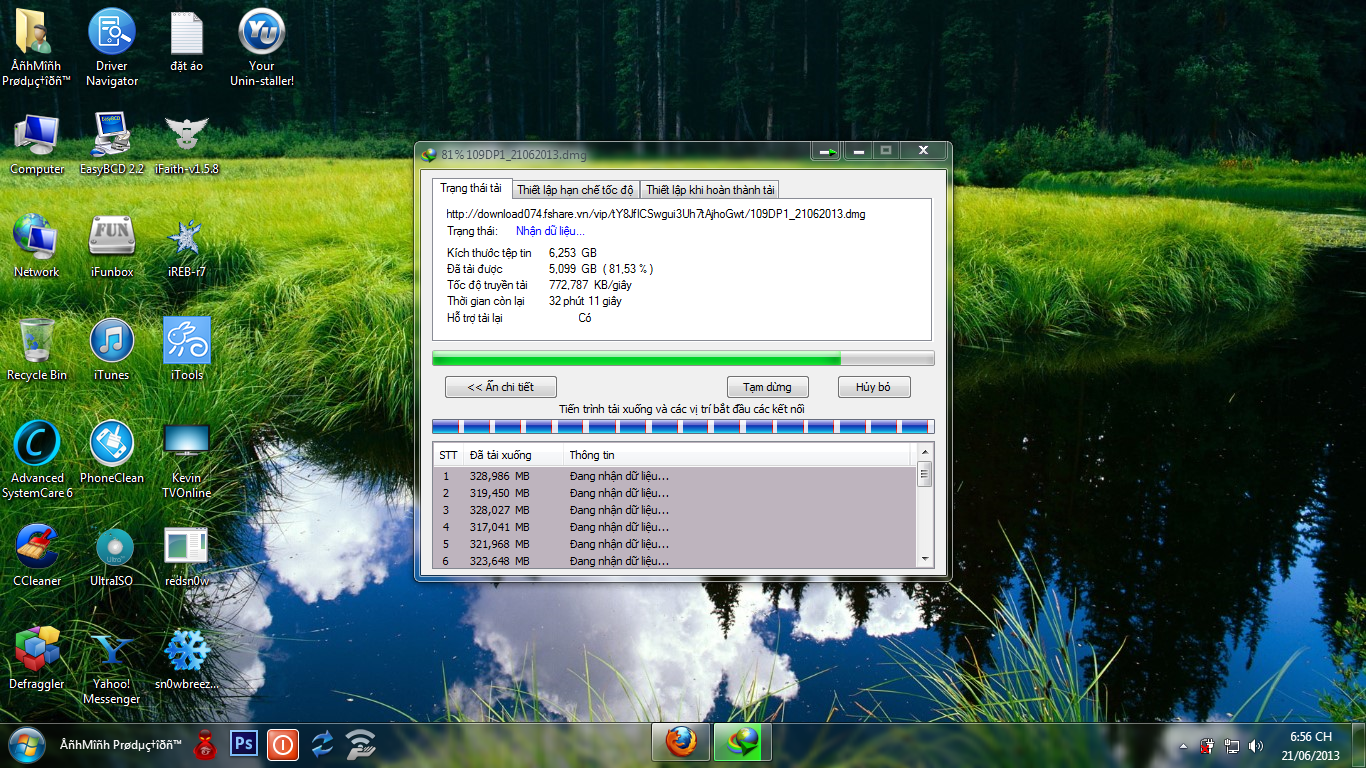The width and height of the screenshot is (1366, 768).
Task: Click Wi-Fi hand icon in taskbar
Action: point(360,744)
